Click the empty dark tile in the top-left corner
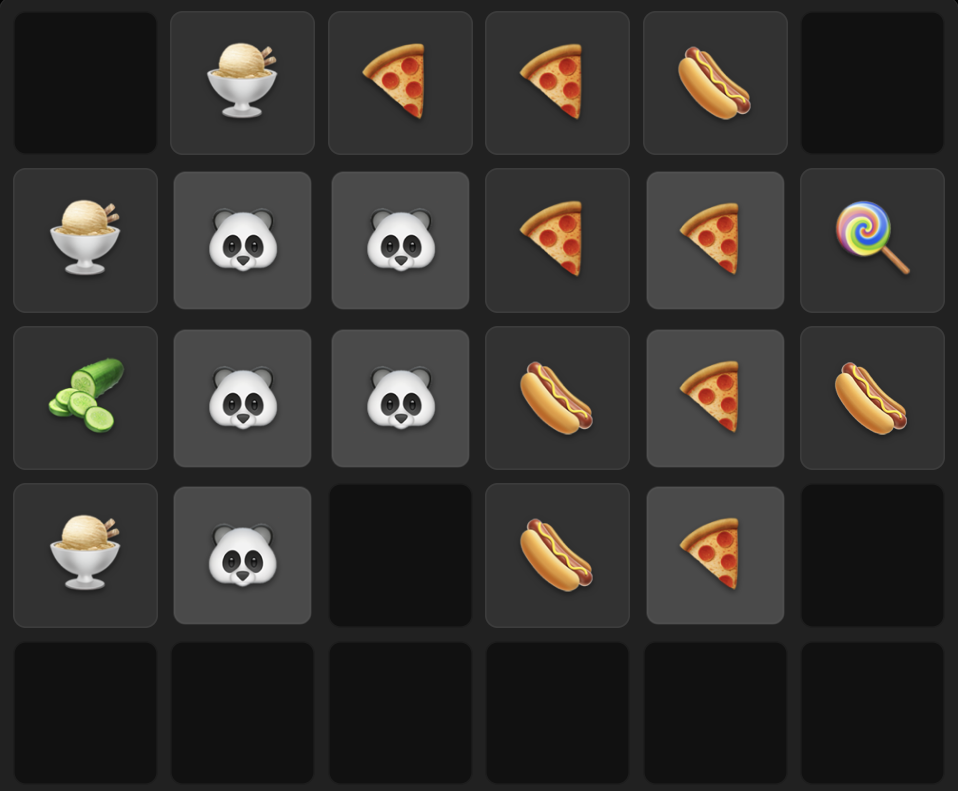Image resolution: width=958 pixels, height=791 pixels. coord(86,82)
